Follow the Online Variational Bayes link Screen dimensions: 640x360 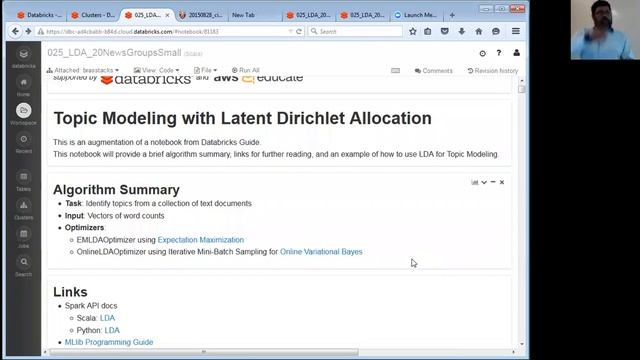click(x=321, y=252)
